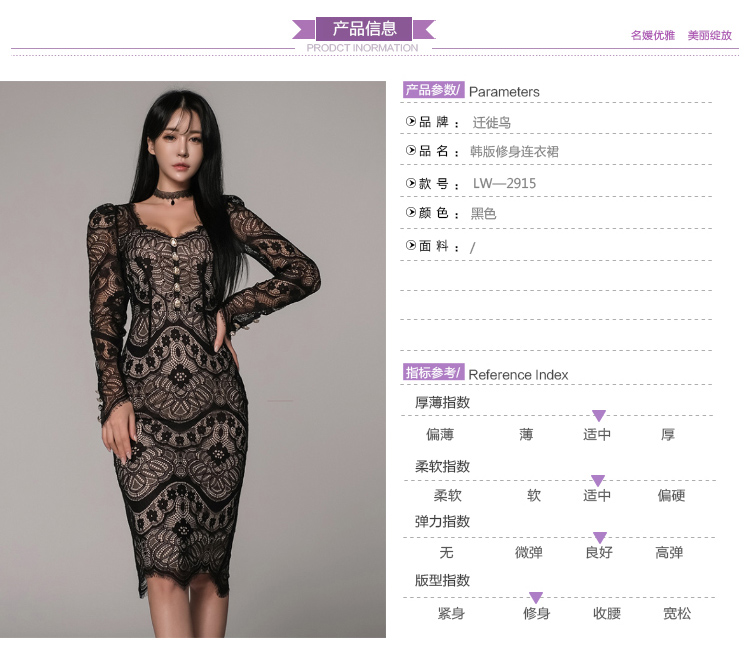Click the purple triangle on the 柔软指数 scale
Viewport: 750px width, 663px height.
point(598,480)
